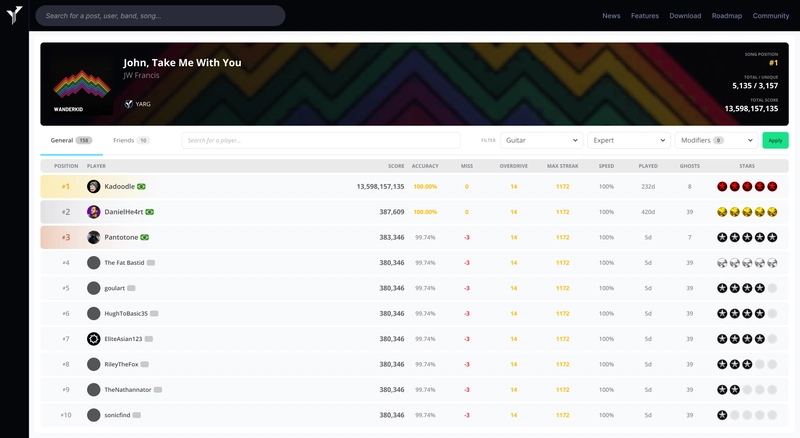Sort by the PLAYED column header
800x438 pixels.
648,166
